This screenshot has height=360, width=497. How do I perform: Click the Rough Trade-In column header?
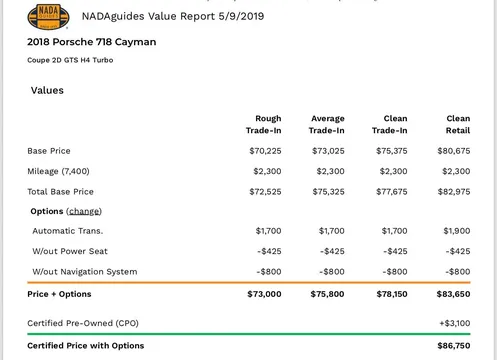pyautogui.click(x=264, y=124)
